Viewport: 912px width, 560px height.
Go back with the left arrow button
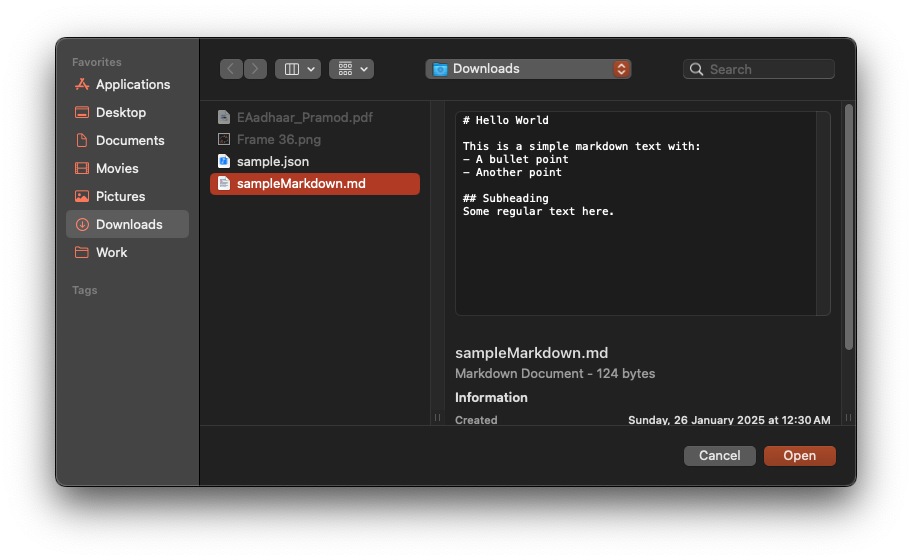231,69
